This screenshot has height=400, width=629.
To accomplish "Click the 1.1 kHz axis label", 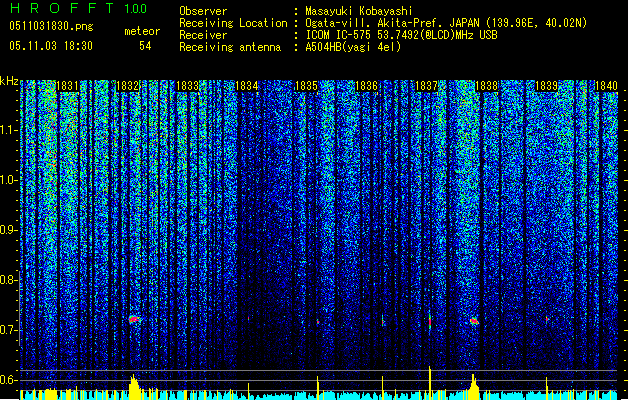I will click(9, 130).
